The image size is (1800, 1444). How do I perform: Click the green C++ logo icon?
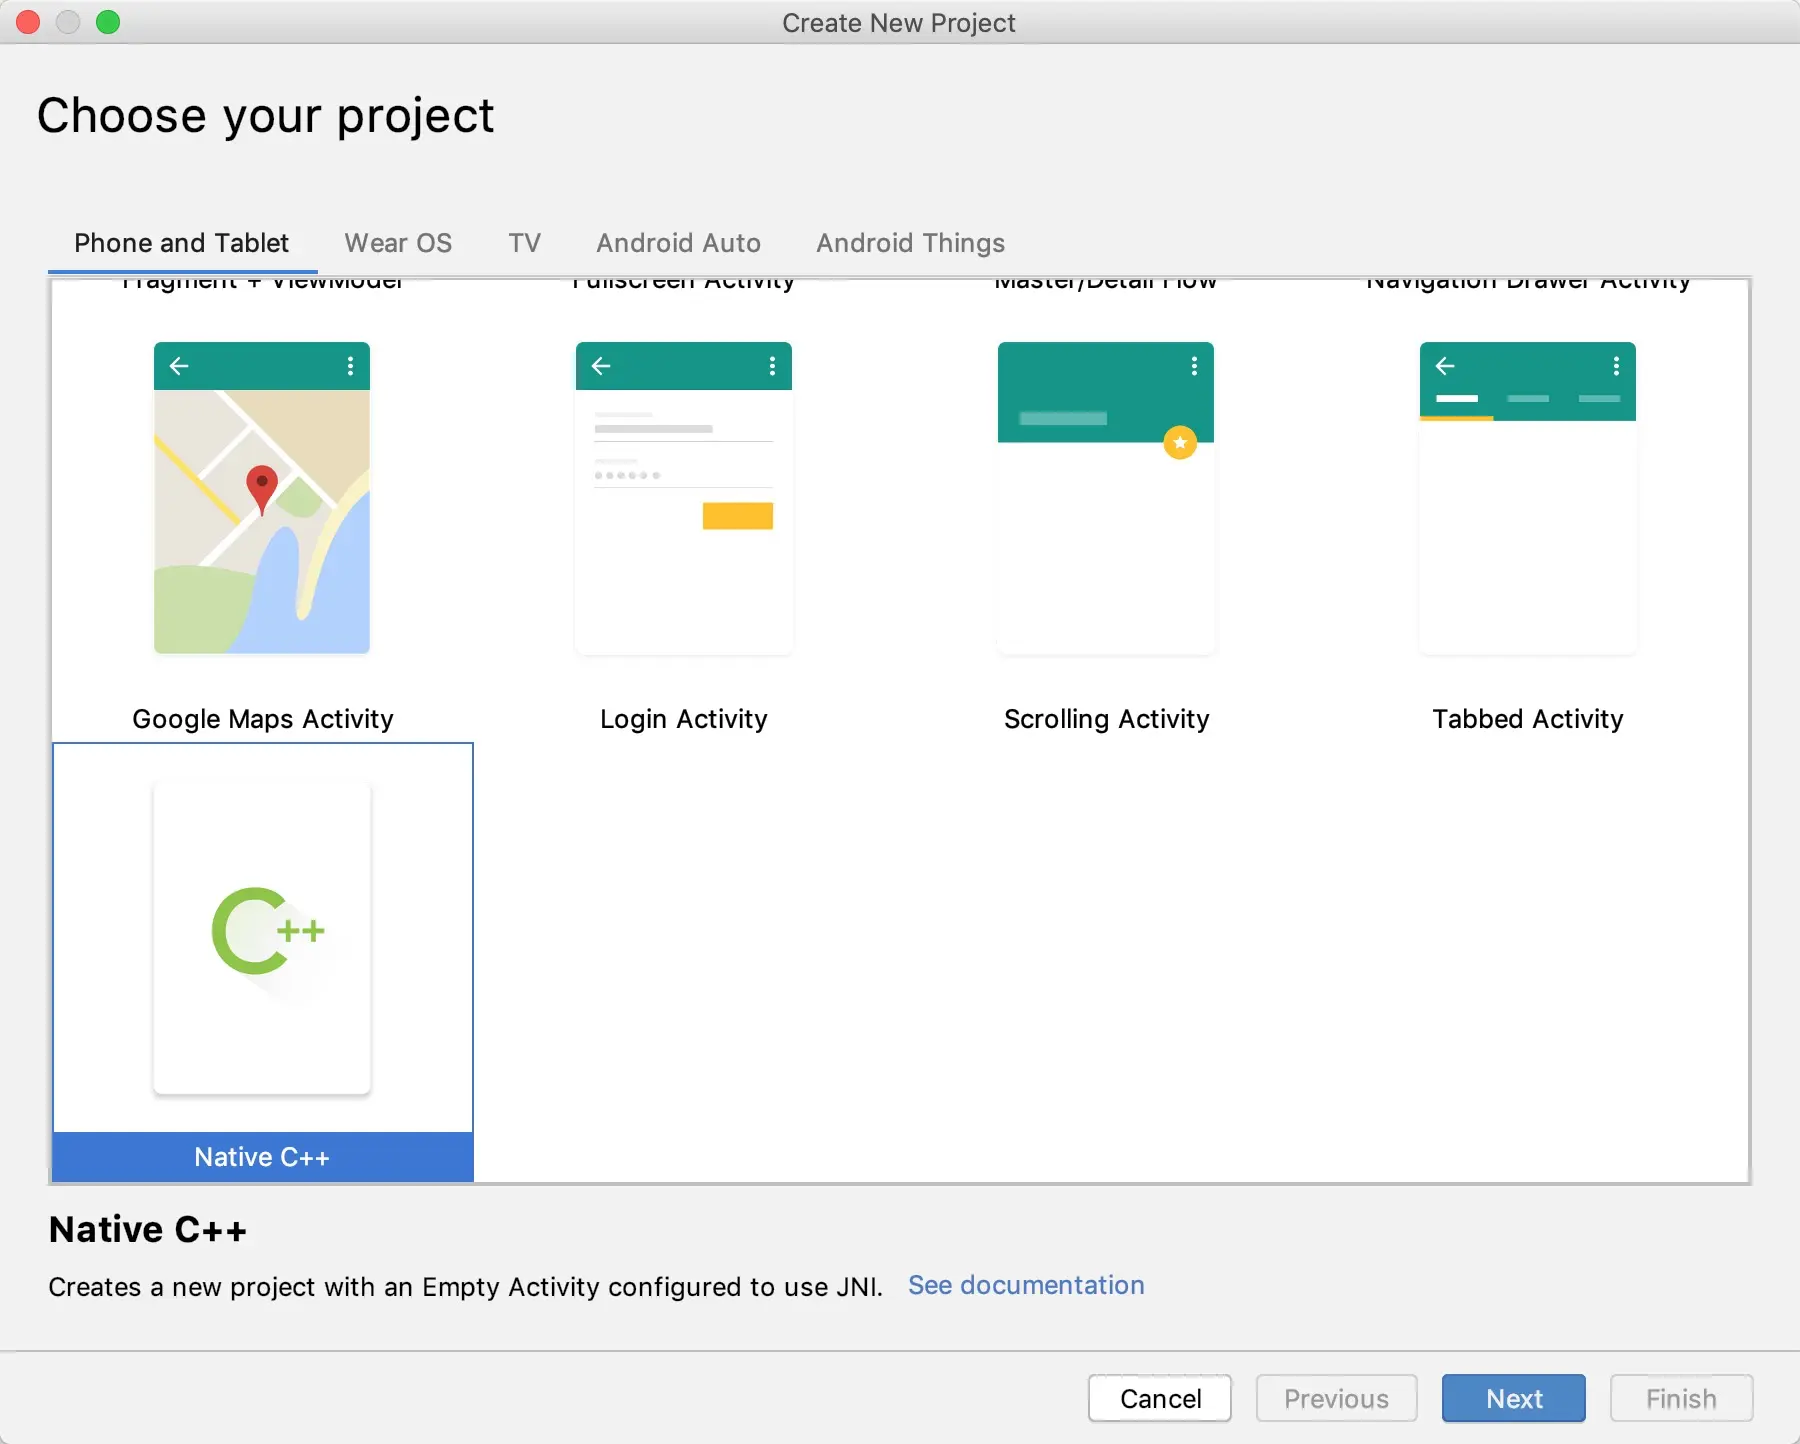pyautogui.click(x=268, y=931)
